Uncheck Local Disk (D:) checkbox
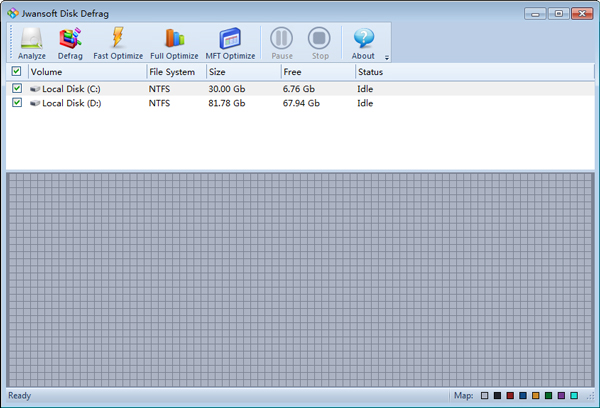Screen dimensions: 600x408 tap(17, 103)
